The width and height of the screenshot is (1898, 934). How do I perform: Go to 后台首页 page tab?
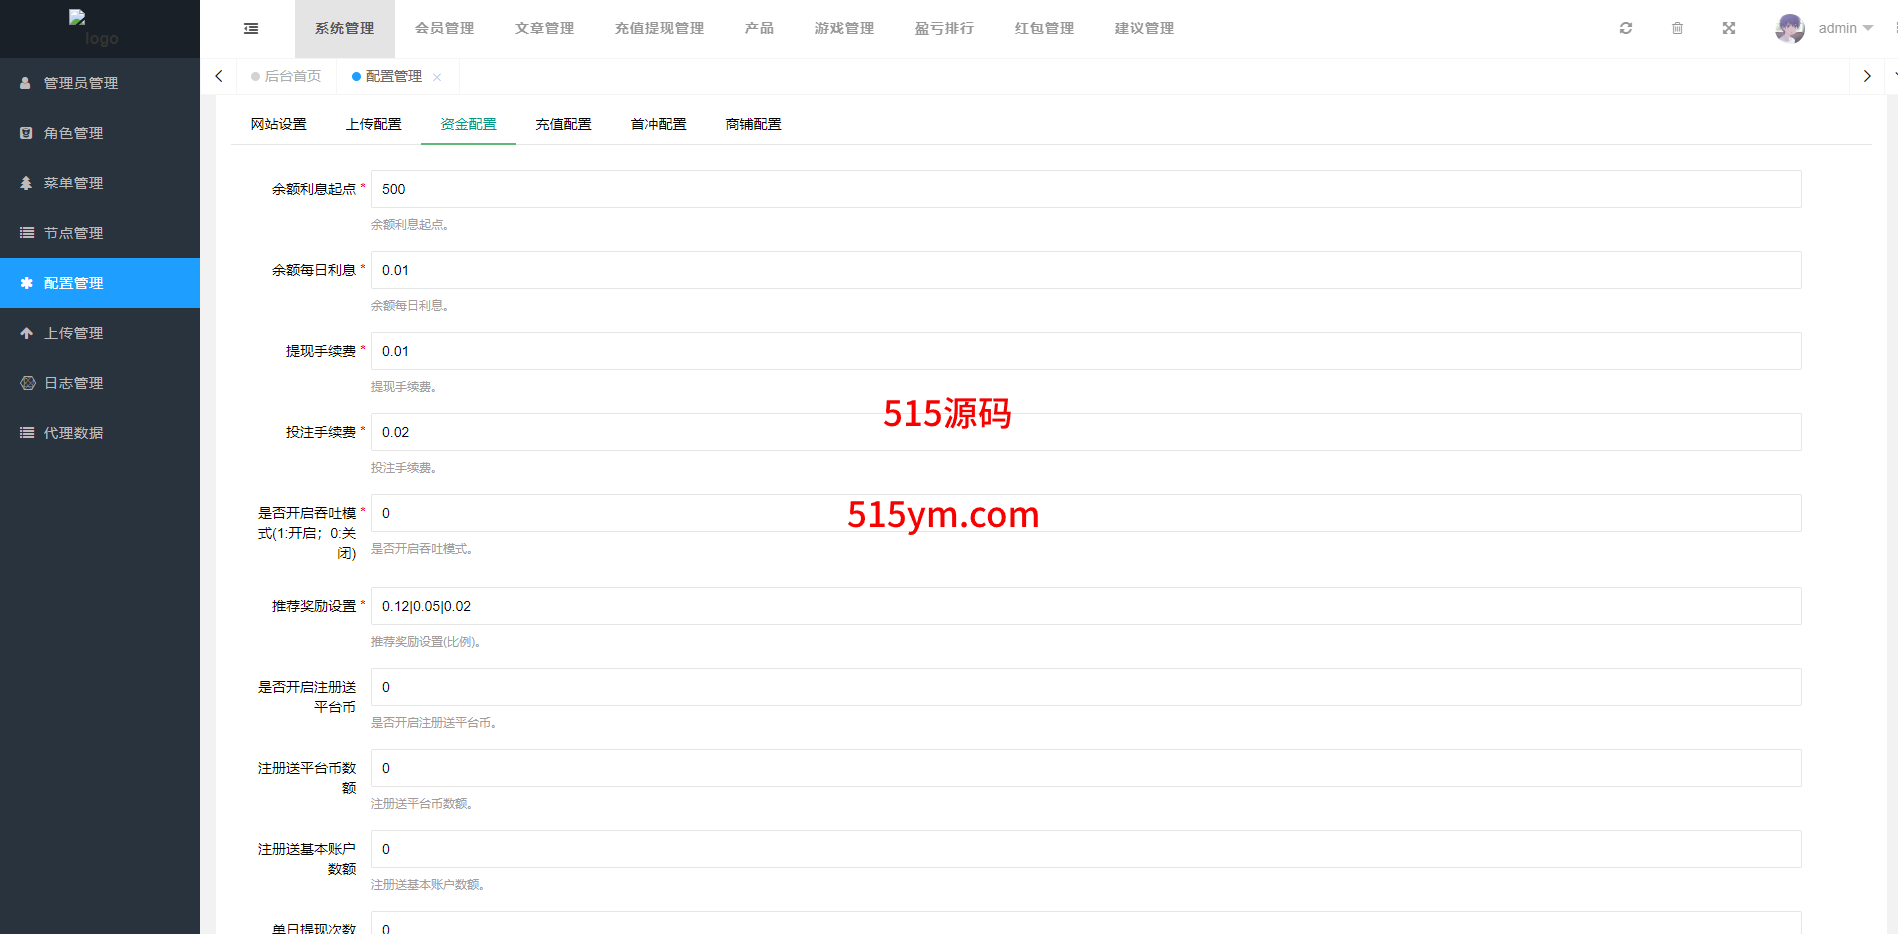(x=287, y=76)
